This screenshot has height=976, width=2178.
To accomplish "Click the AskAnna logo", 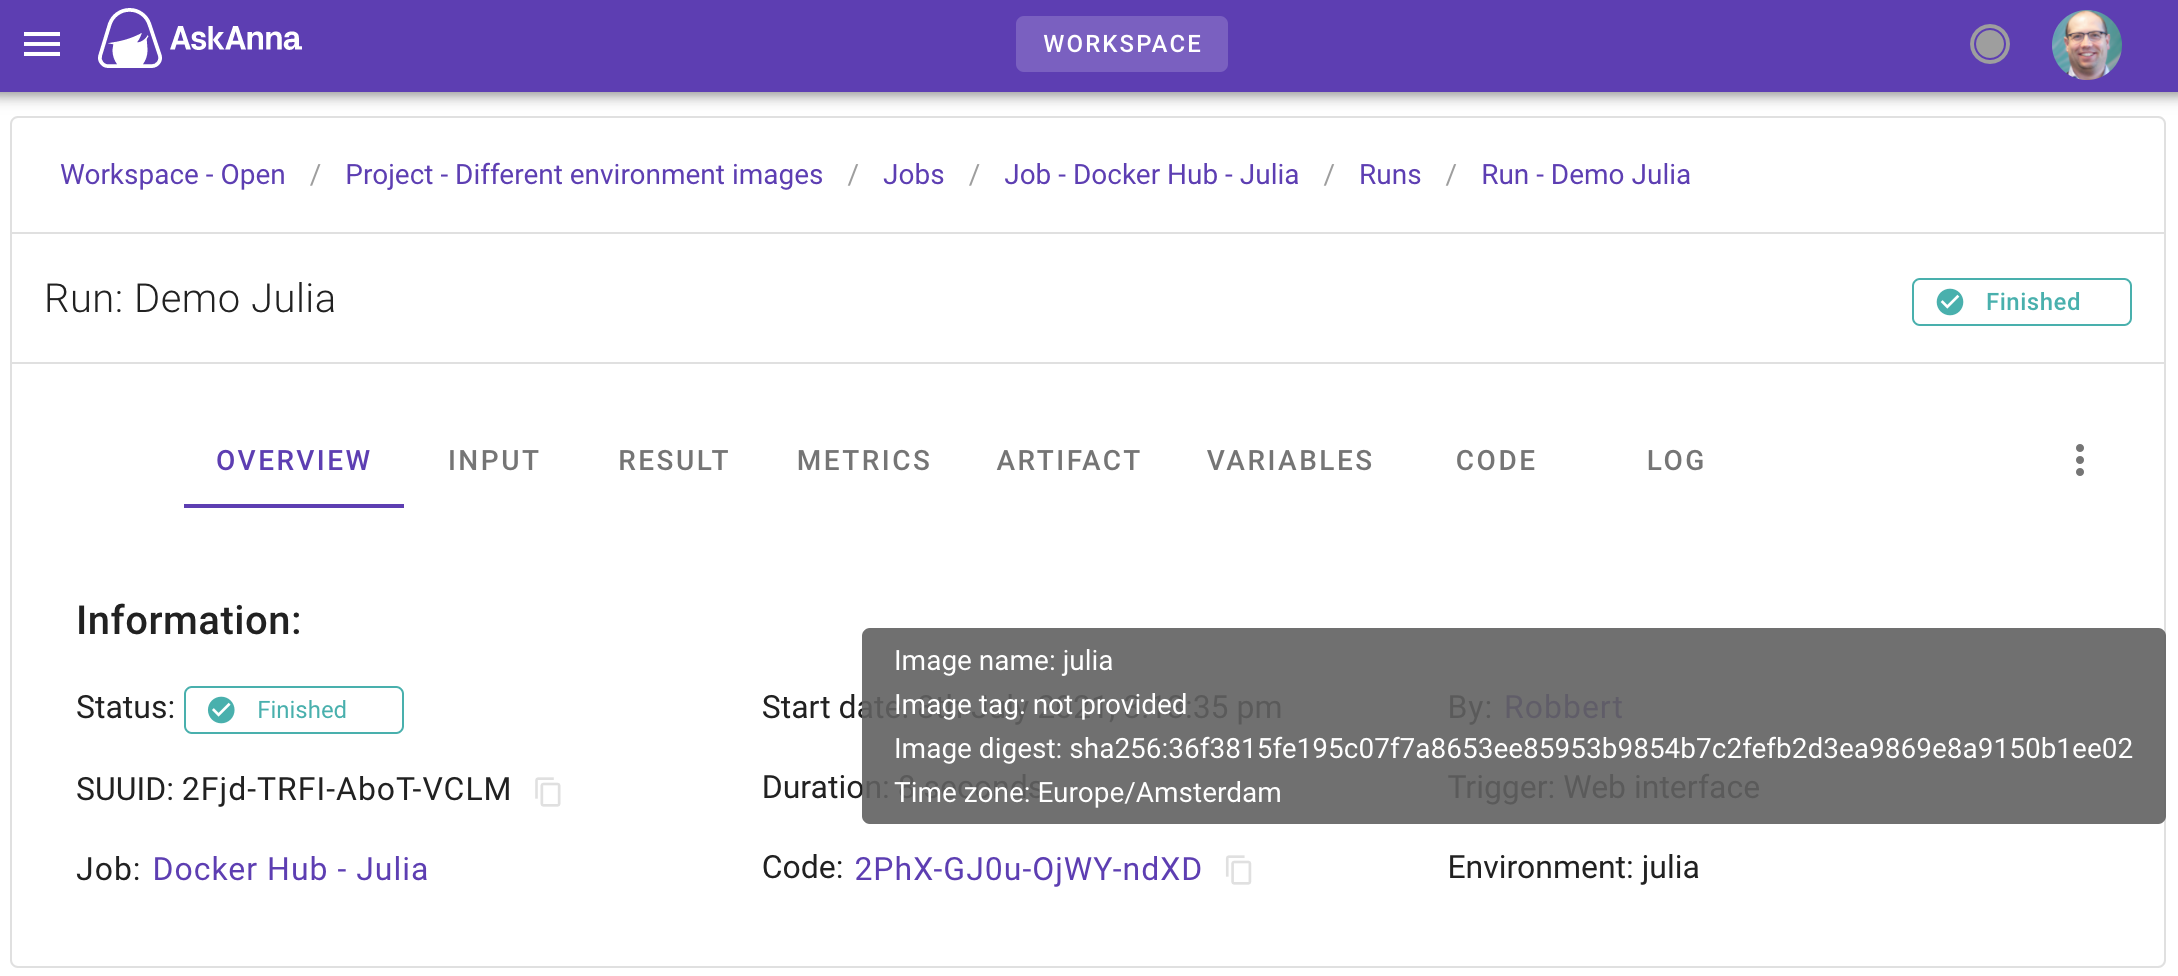I will pos(200,40).
